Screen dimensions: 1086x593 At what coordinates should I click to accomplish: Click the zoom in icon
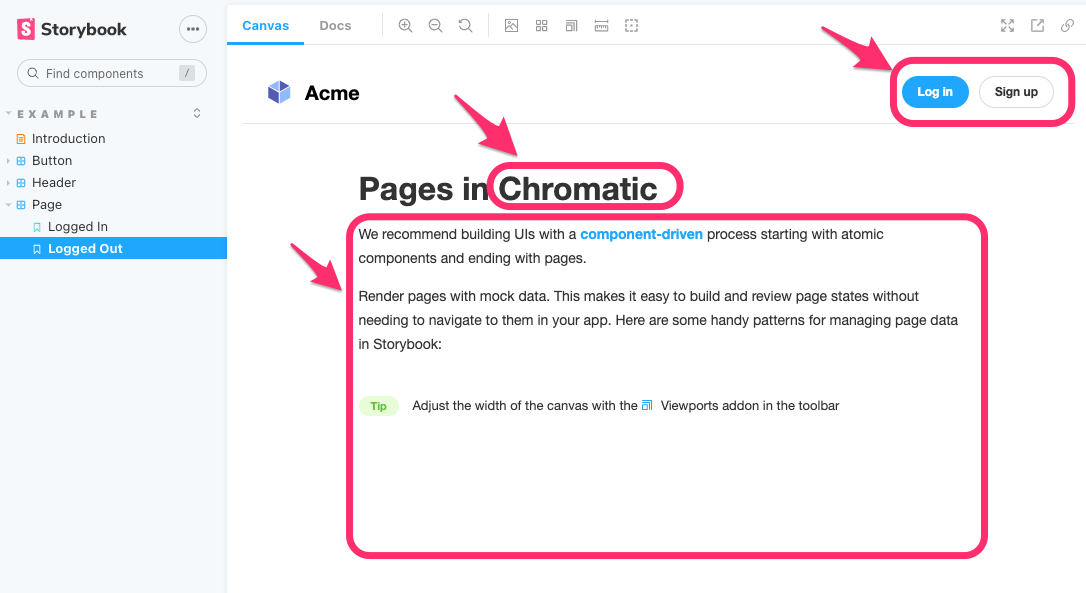pyautogui.click(x=405, y=26)
